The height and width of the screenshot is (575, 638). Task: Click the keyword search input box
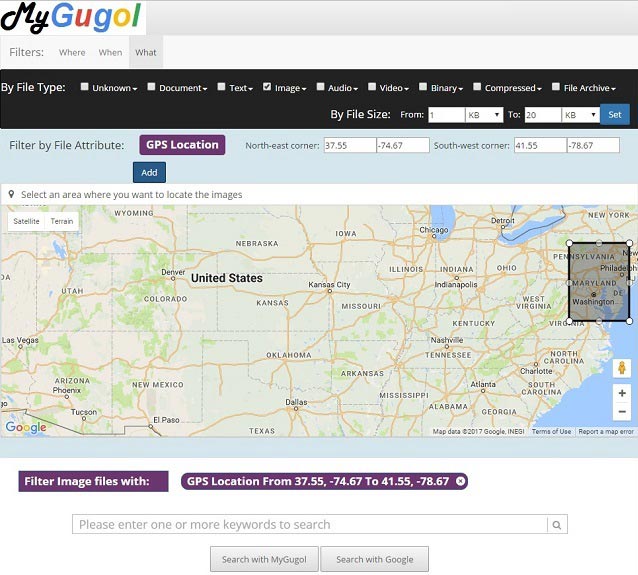[310, 525]
